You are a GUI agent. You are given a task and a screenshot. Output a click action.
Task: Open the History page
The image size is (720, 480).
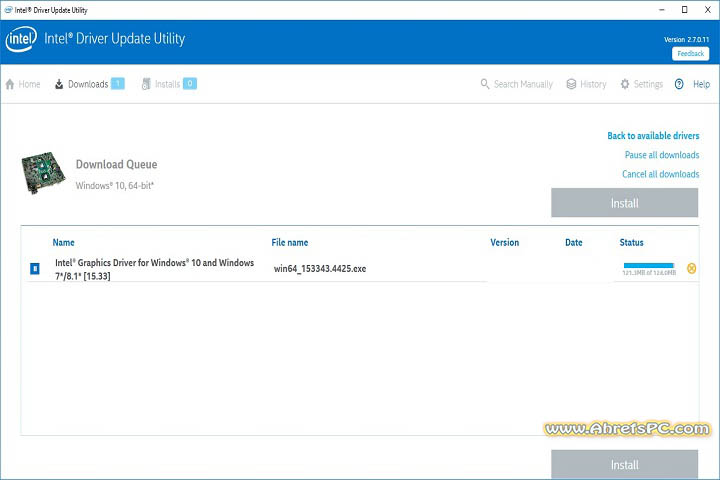tap(586, 84)
